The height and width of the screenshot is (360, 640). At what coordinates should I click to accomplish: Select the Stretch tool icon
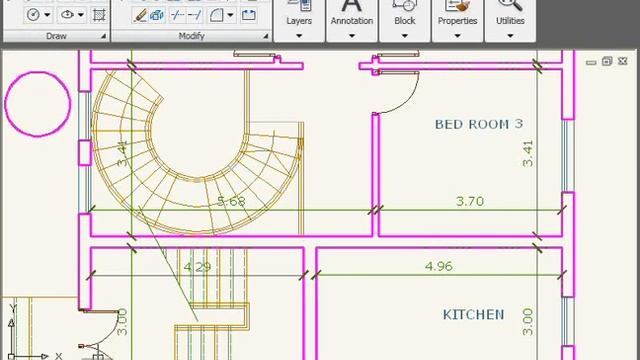(x=249, y=15)
